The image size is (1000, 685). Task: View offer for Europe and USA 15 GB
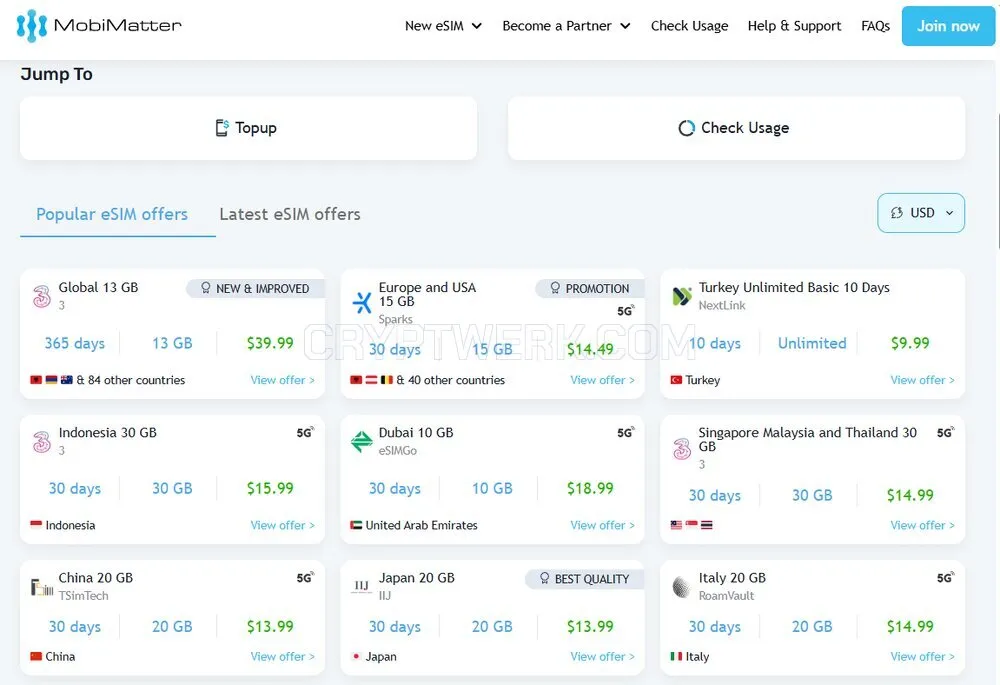[x=603, y=380]
